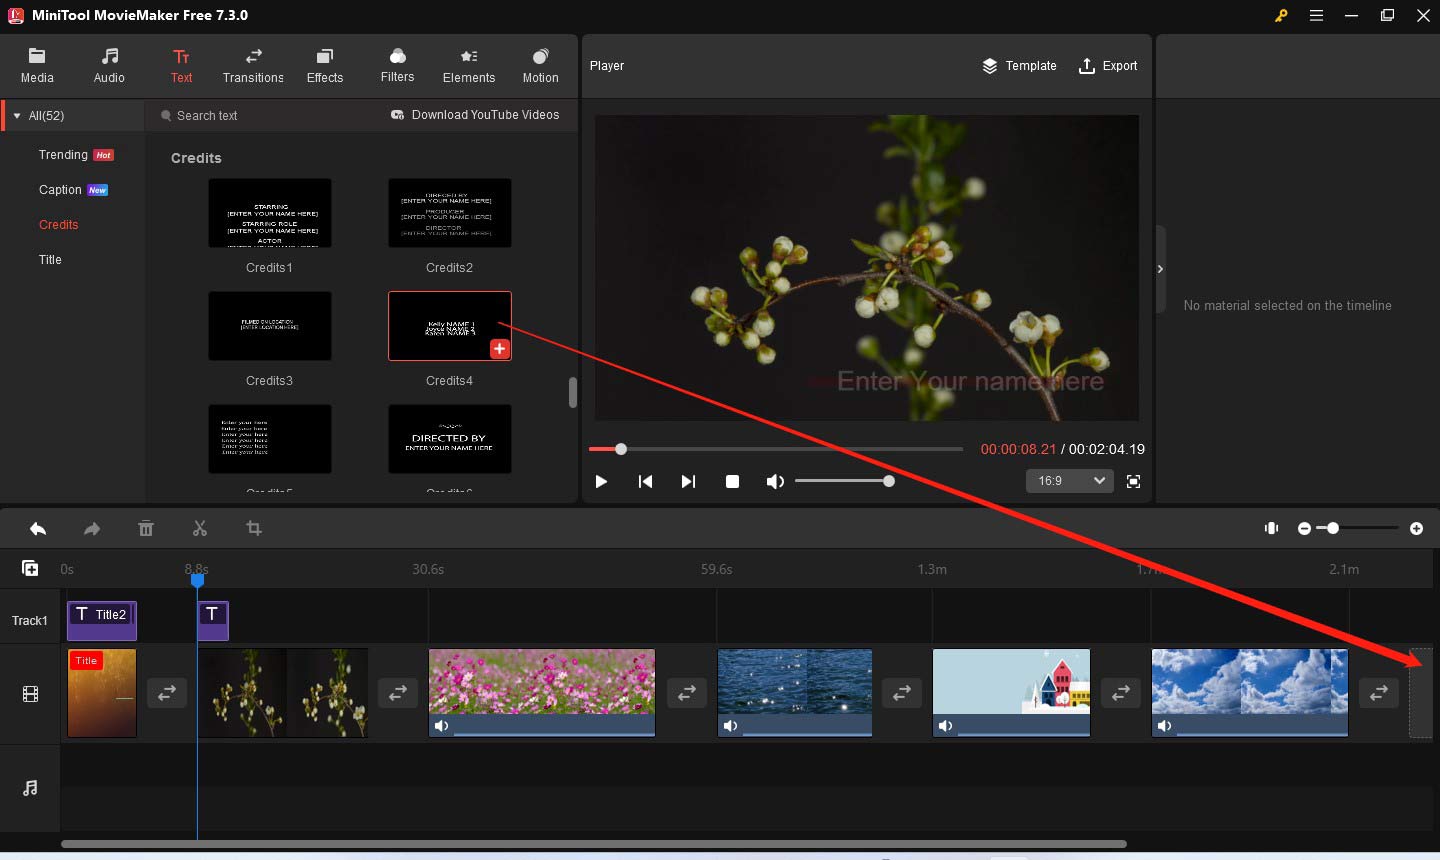Enter fullscreen preview

(x=1133, y=481)
